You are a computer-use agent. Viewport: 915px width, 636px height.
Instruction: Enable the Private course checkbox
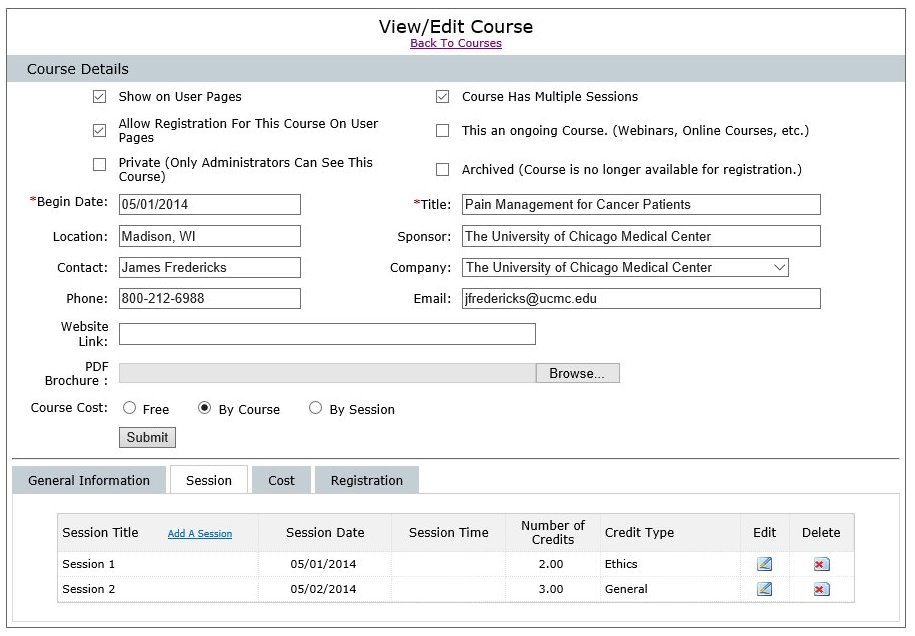point(99,164)
